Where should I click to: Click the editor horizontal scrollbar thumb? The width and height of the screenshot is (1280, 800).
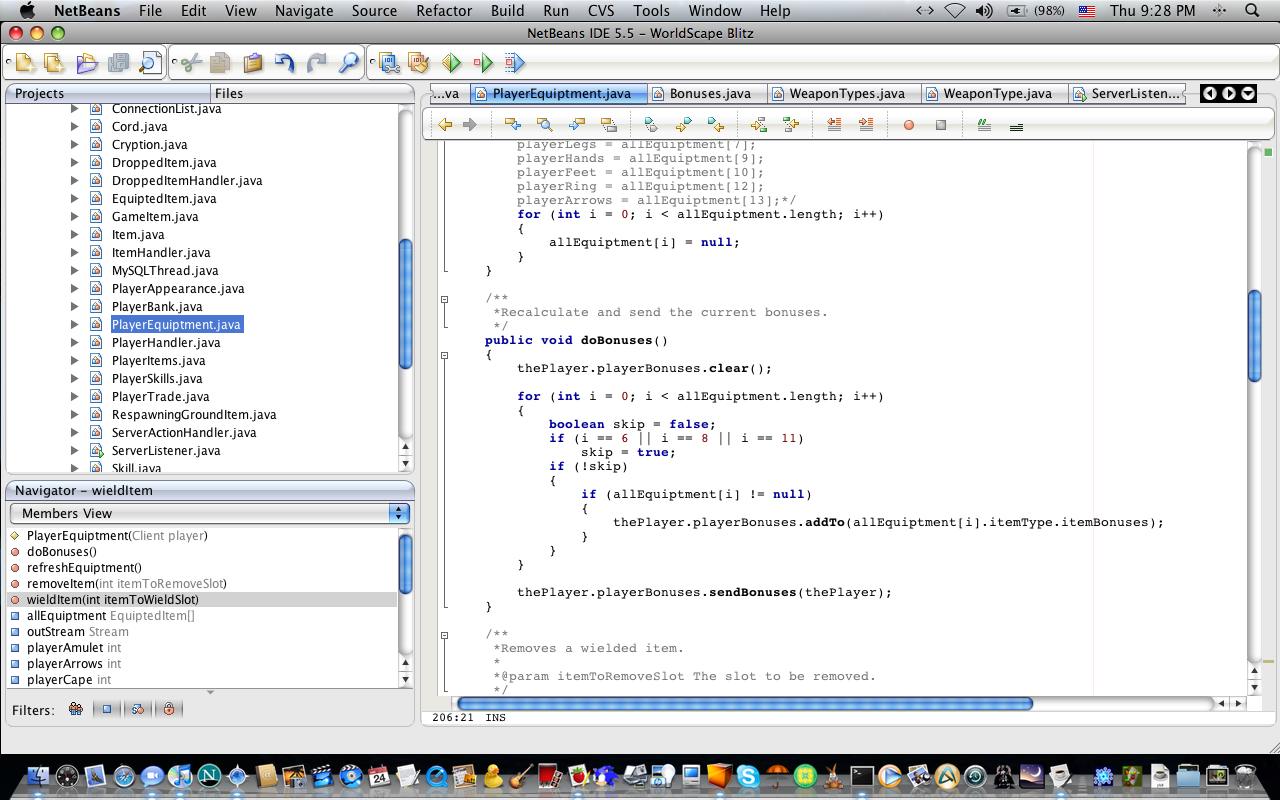(x=745, y=704)
